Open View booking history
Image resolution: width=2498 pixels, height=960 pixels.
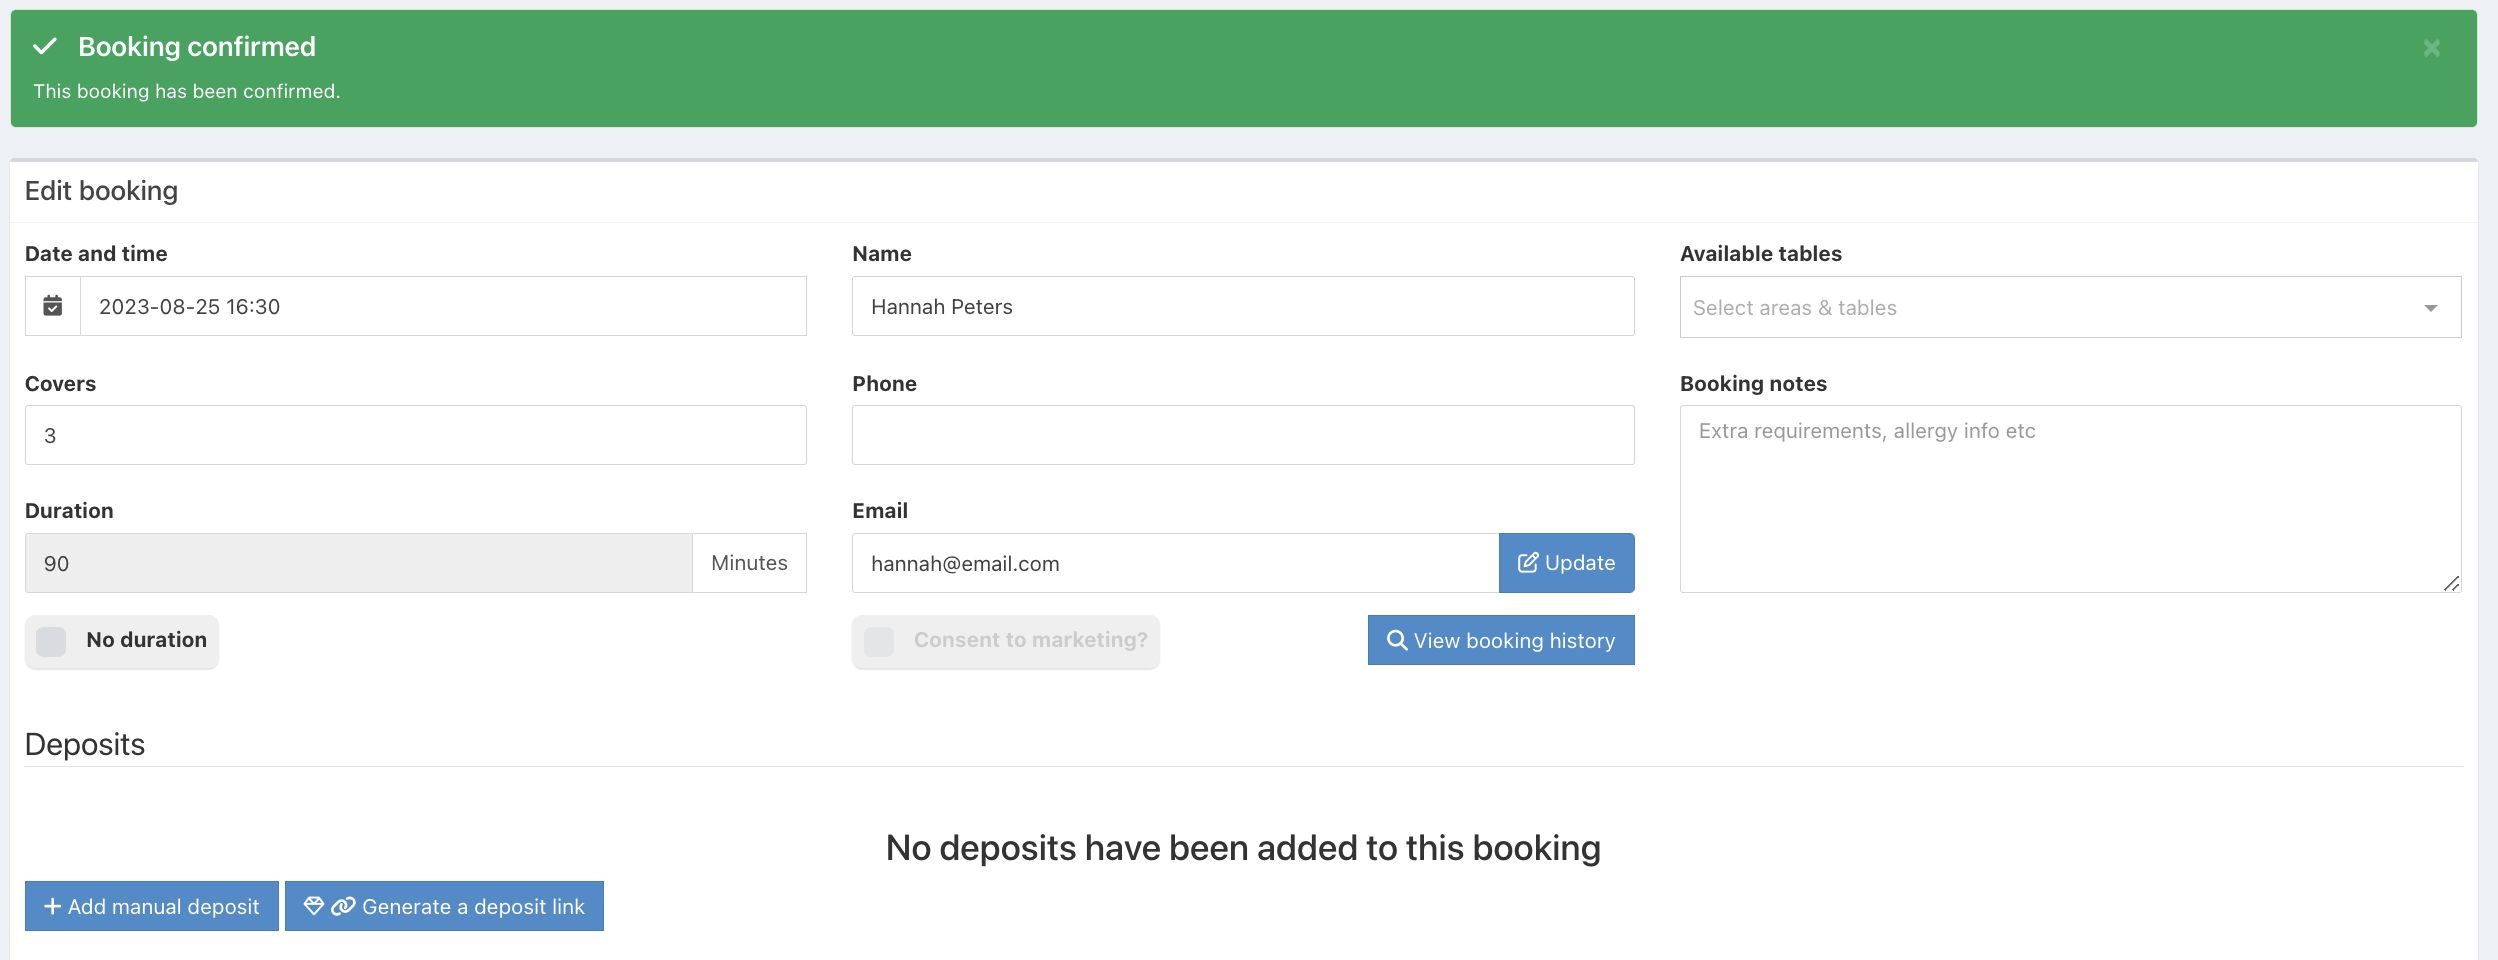coord(1501,640)
